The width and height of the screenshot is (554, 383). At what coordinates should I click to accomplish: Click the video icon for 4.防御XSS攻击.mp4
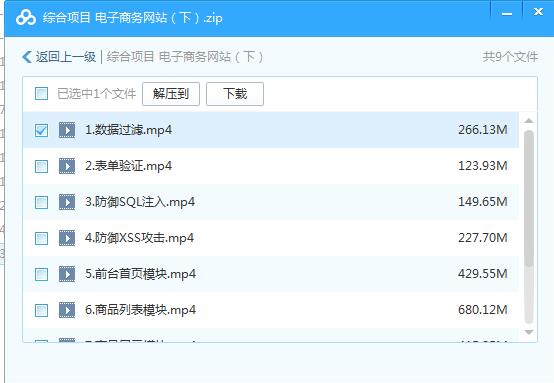[67, 238]
